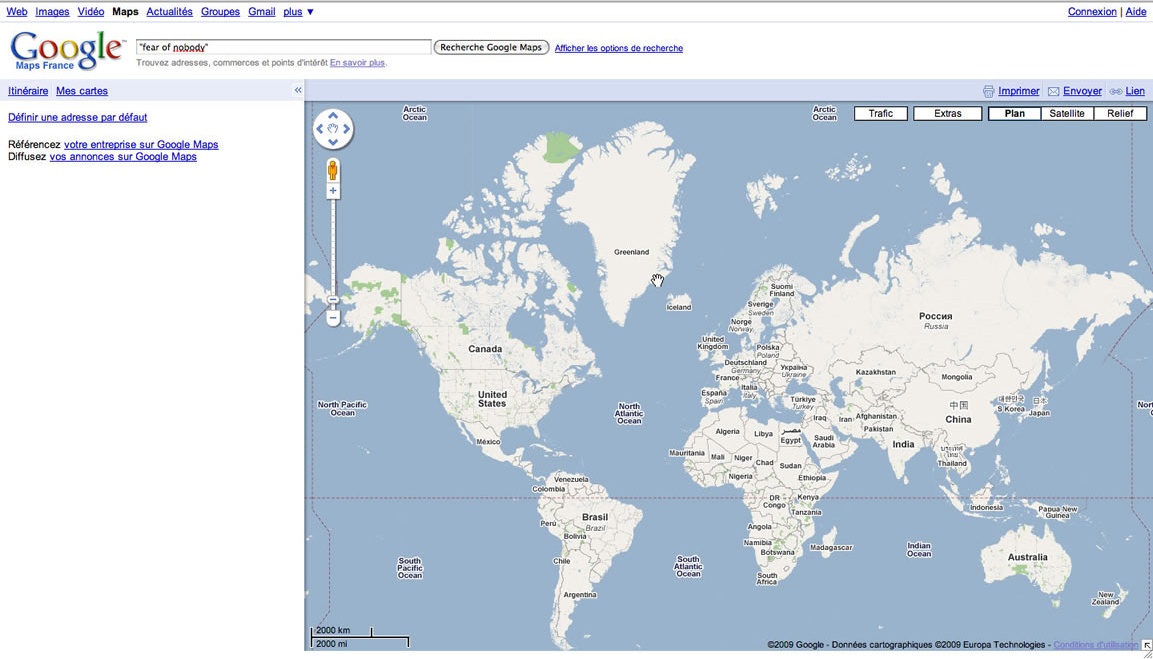Click the China label on the map

pos(958,420)
